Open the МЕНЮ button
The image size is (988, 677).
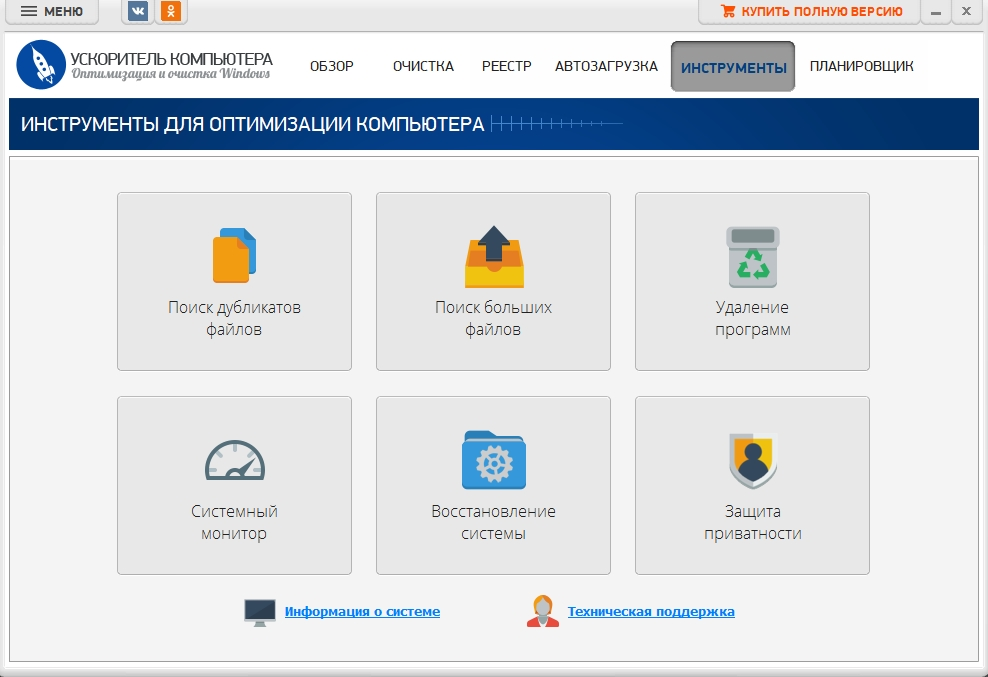click(52, 11)
